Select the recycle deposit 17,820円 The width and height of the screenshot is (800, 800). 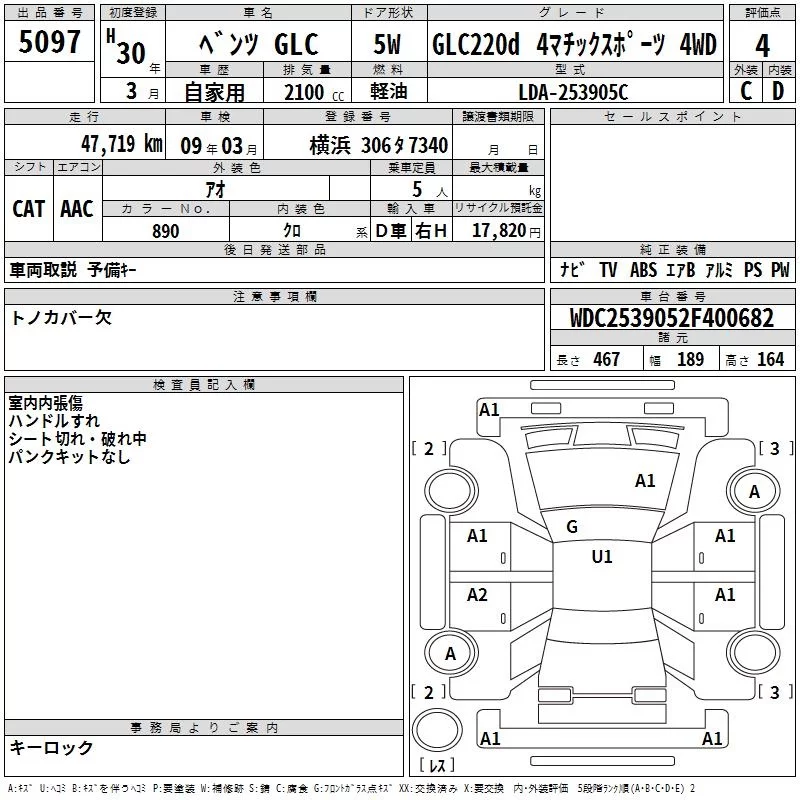coord(506,231)
